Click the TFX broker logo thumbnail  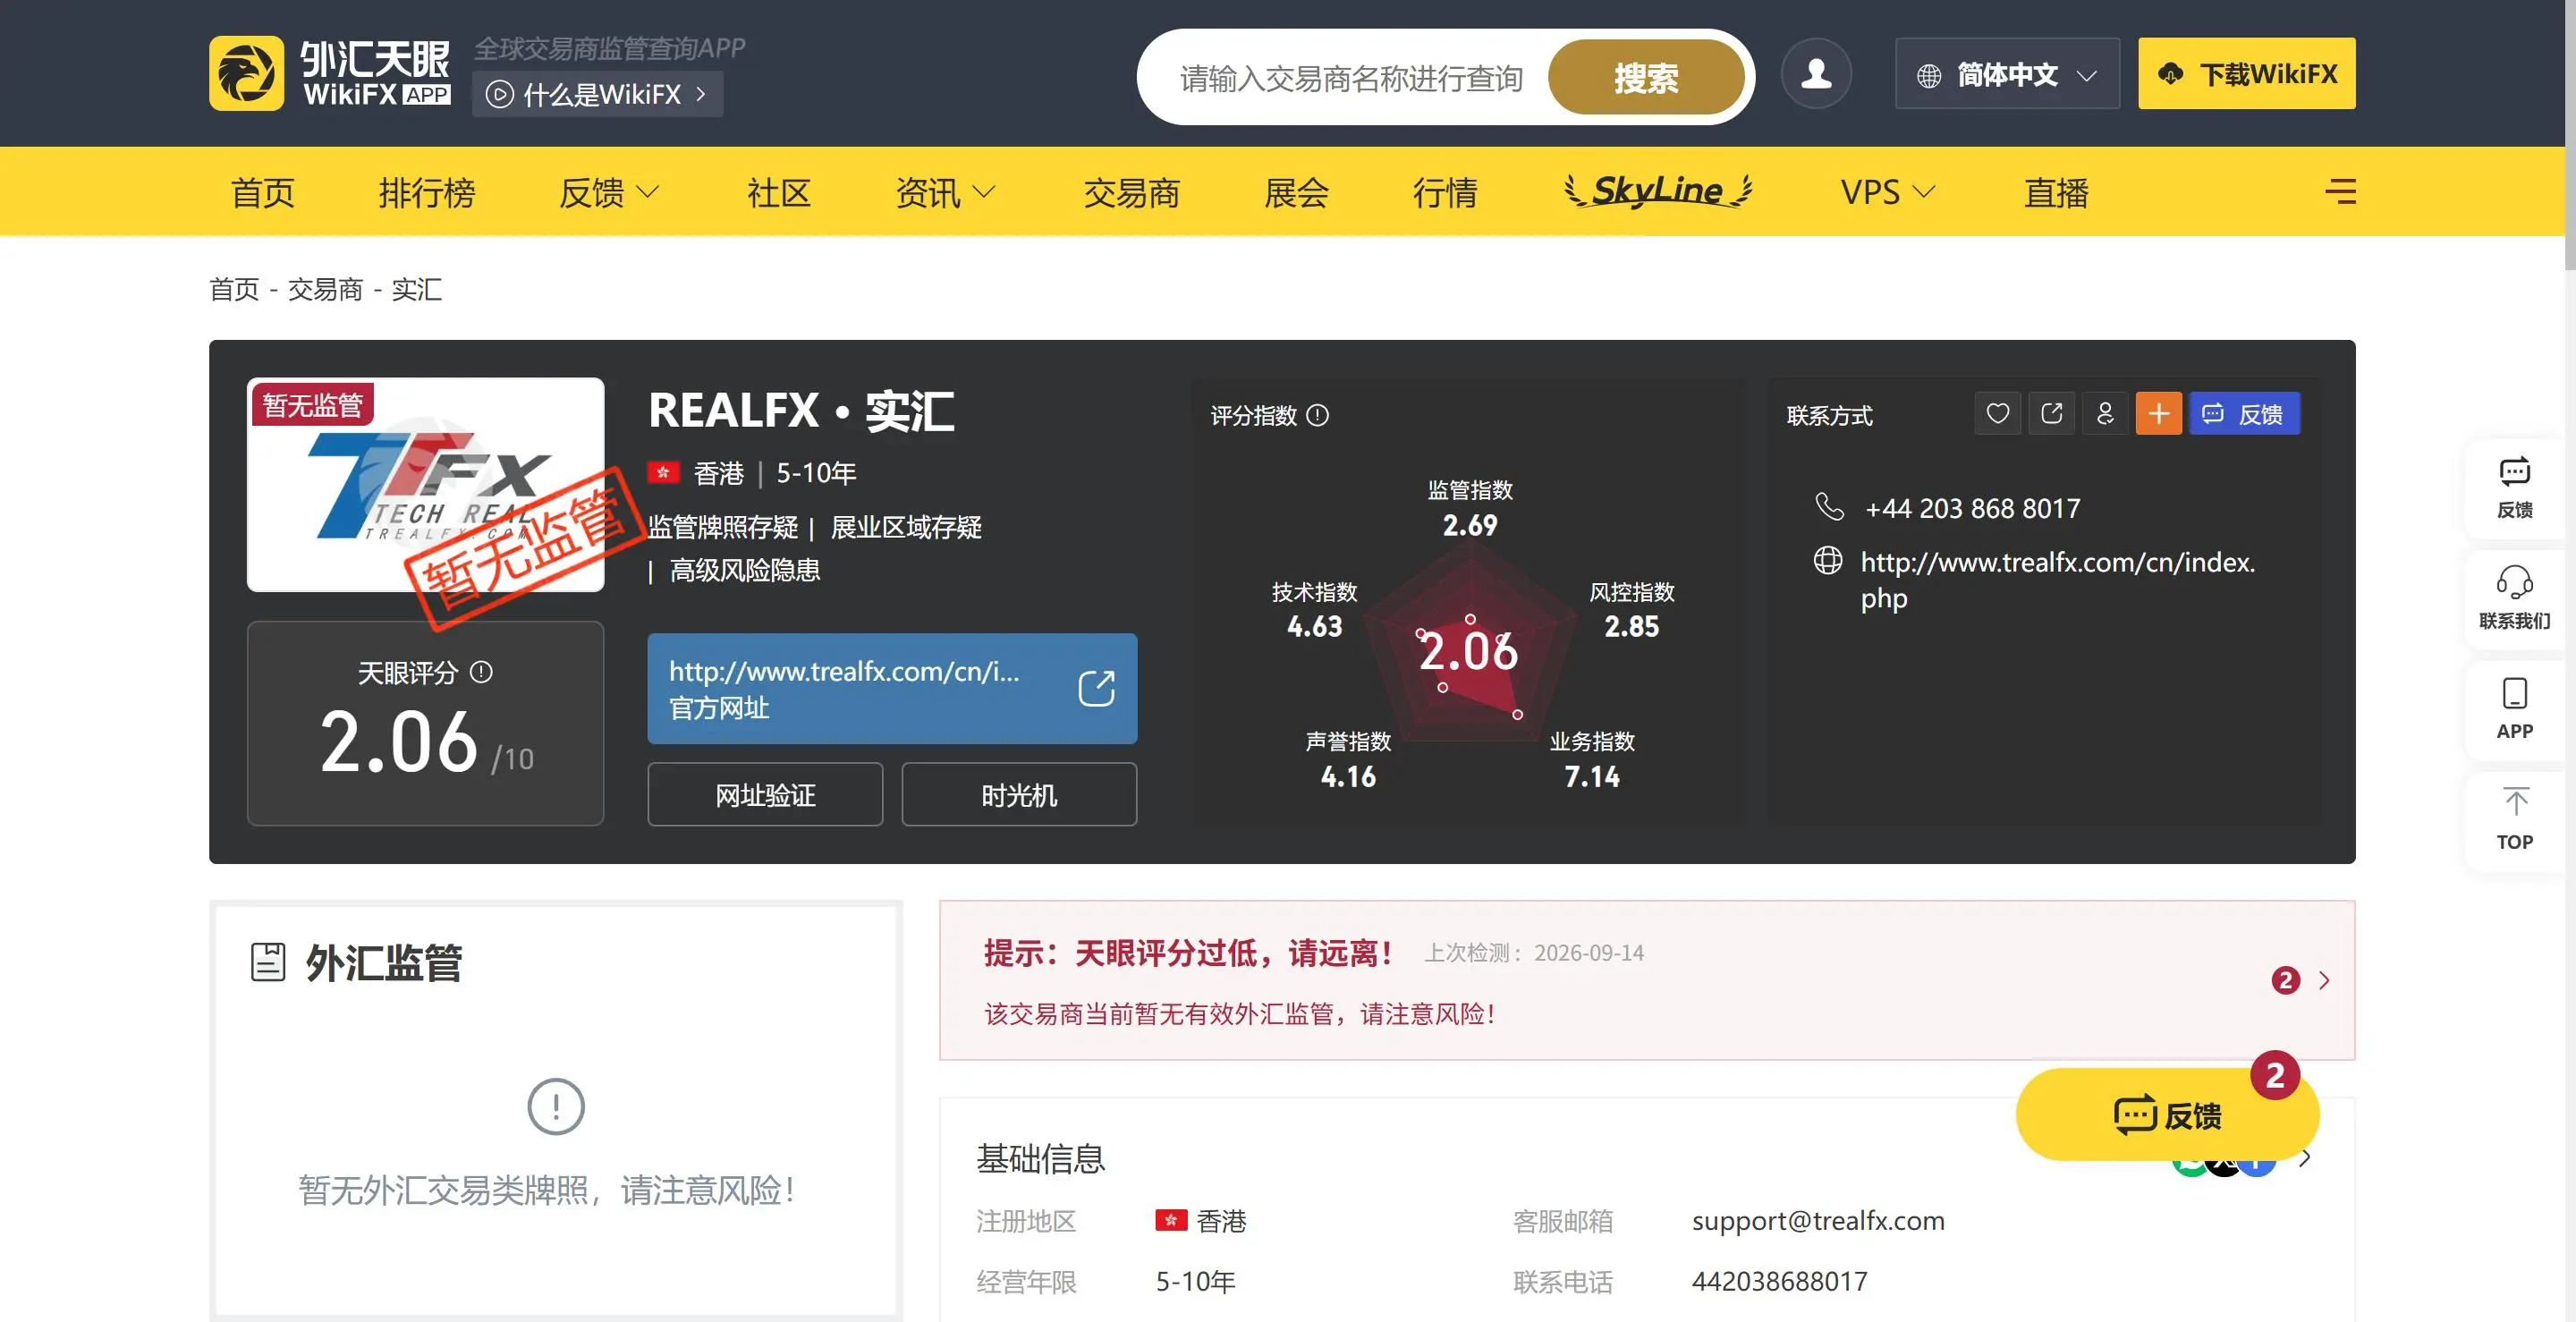pyautogui.click(x=425, y=484)
